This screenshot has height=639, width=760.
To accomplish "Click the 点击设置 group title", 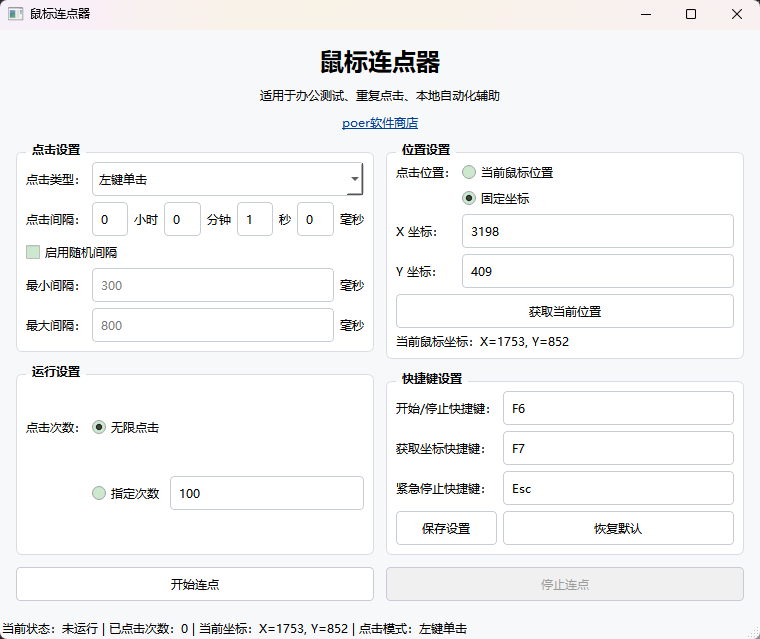I will 56,149.
